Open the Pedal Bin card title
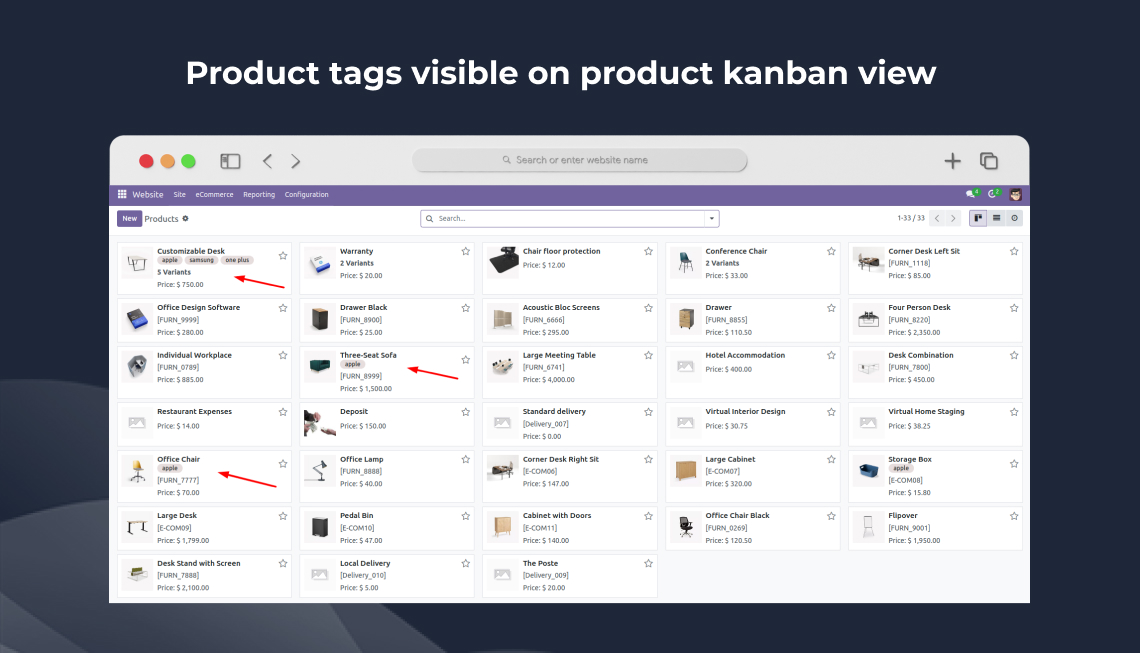Screen dimensions: 1140x653 click(x=356, y=516)
